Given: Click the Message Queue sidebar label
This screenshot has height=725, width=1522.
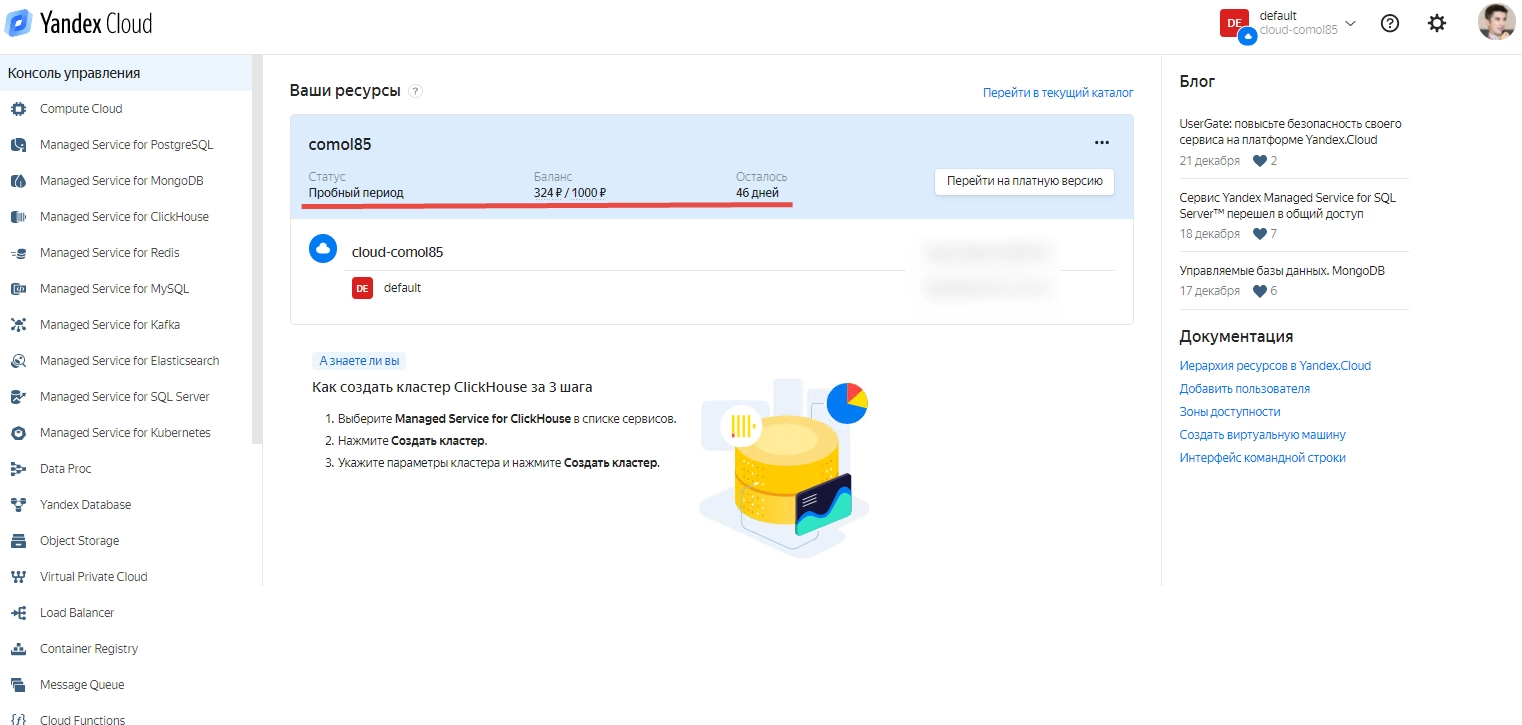Looking at the screenshot, I should (x=82, y=685).
